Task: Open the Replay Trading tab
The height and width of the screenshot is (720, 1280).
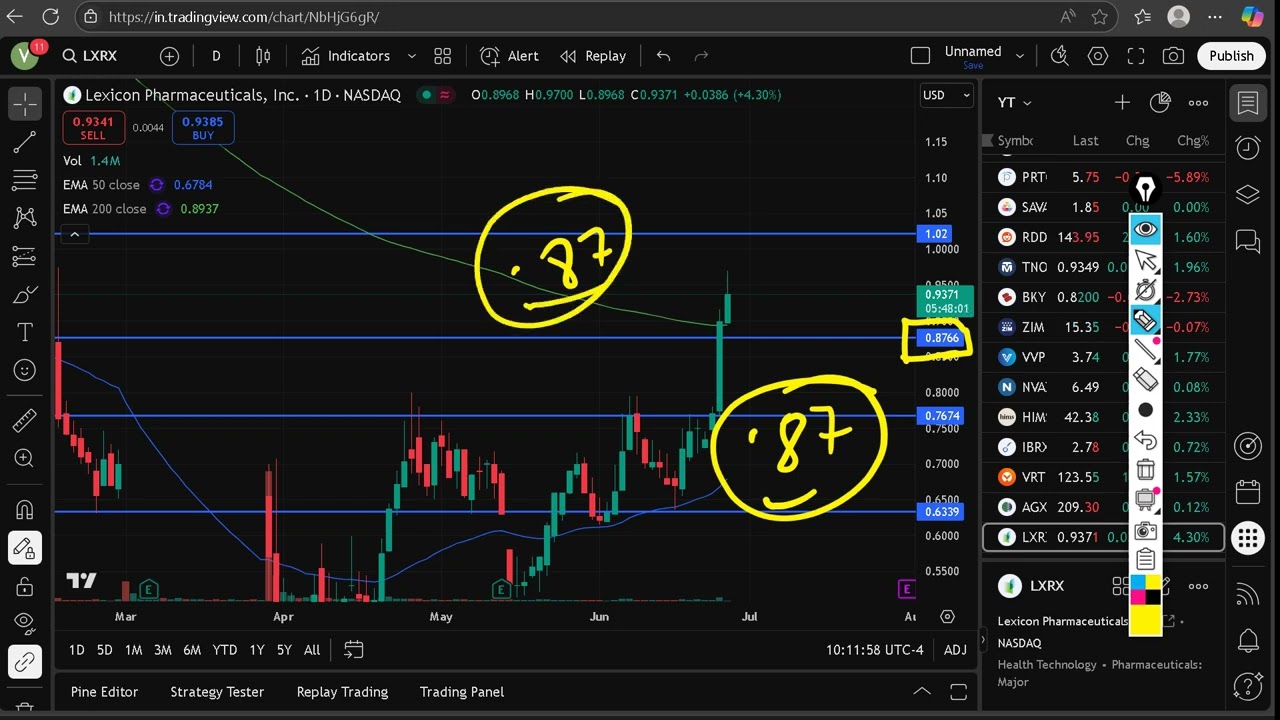Action: point(342,692)
